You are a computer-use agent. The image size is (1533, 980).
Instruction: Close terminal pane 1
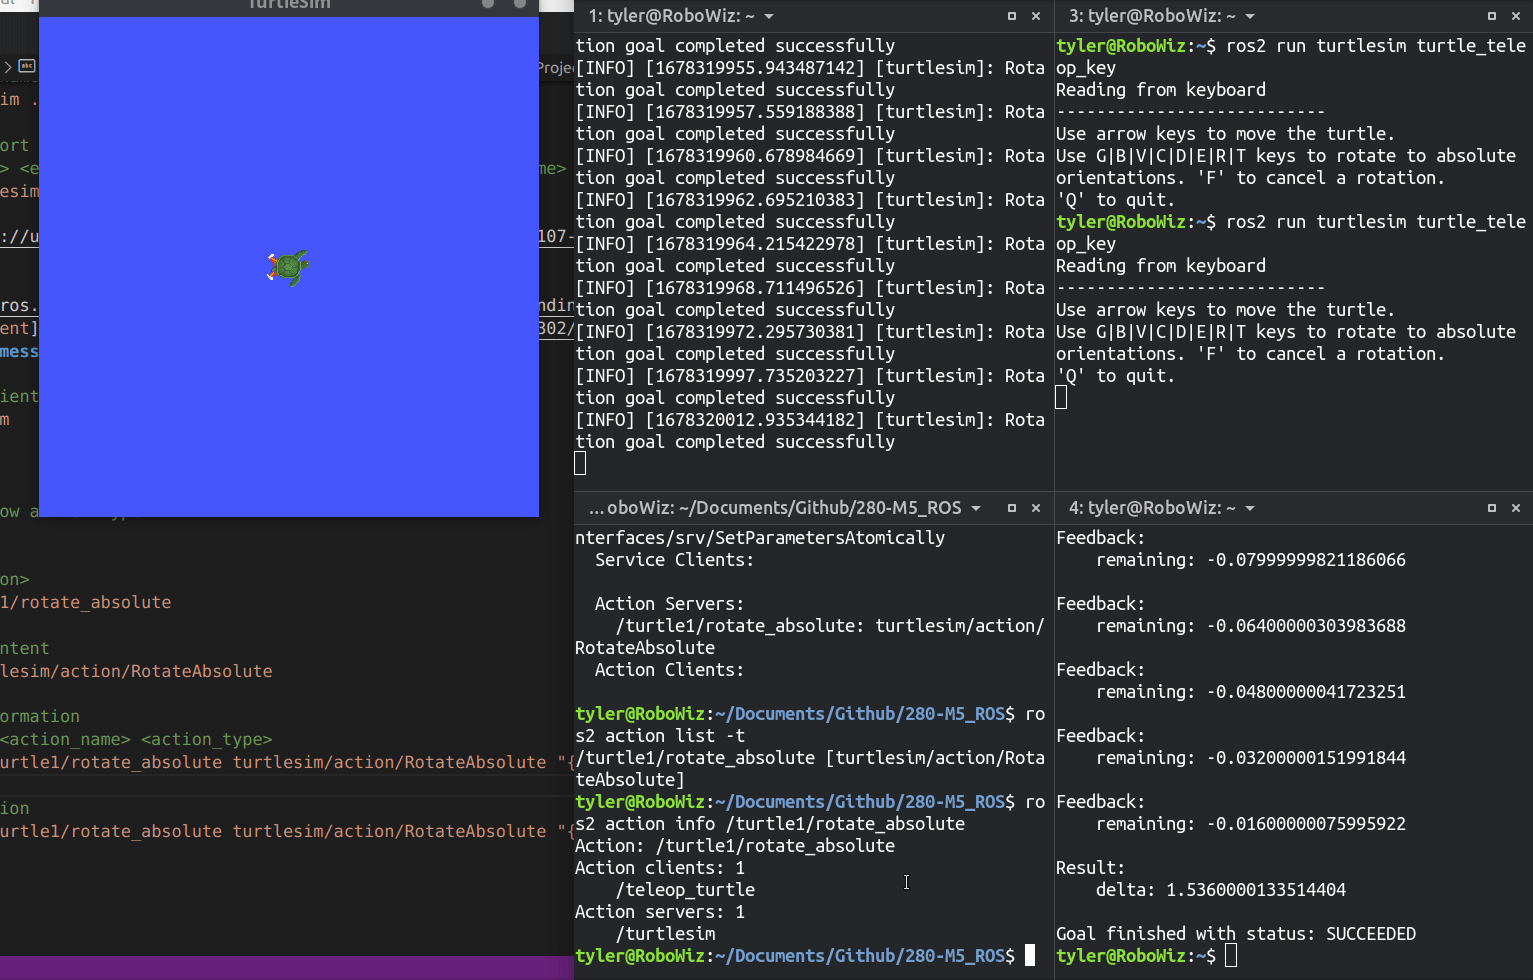pyautogui.click(x=1036, y=16)
